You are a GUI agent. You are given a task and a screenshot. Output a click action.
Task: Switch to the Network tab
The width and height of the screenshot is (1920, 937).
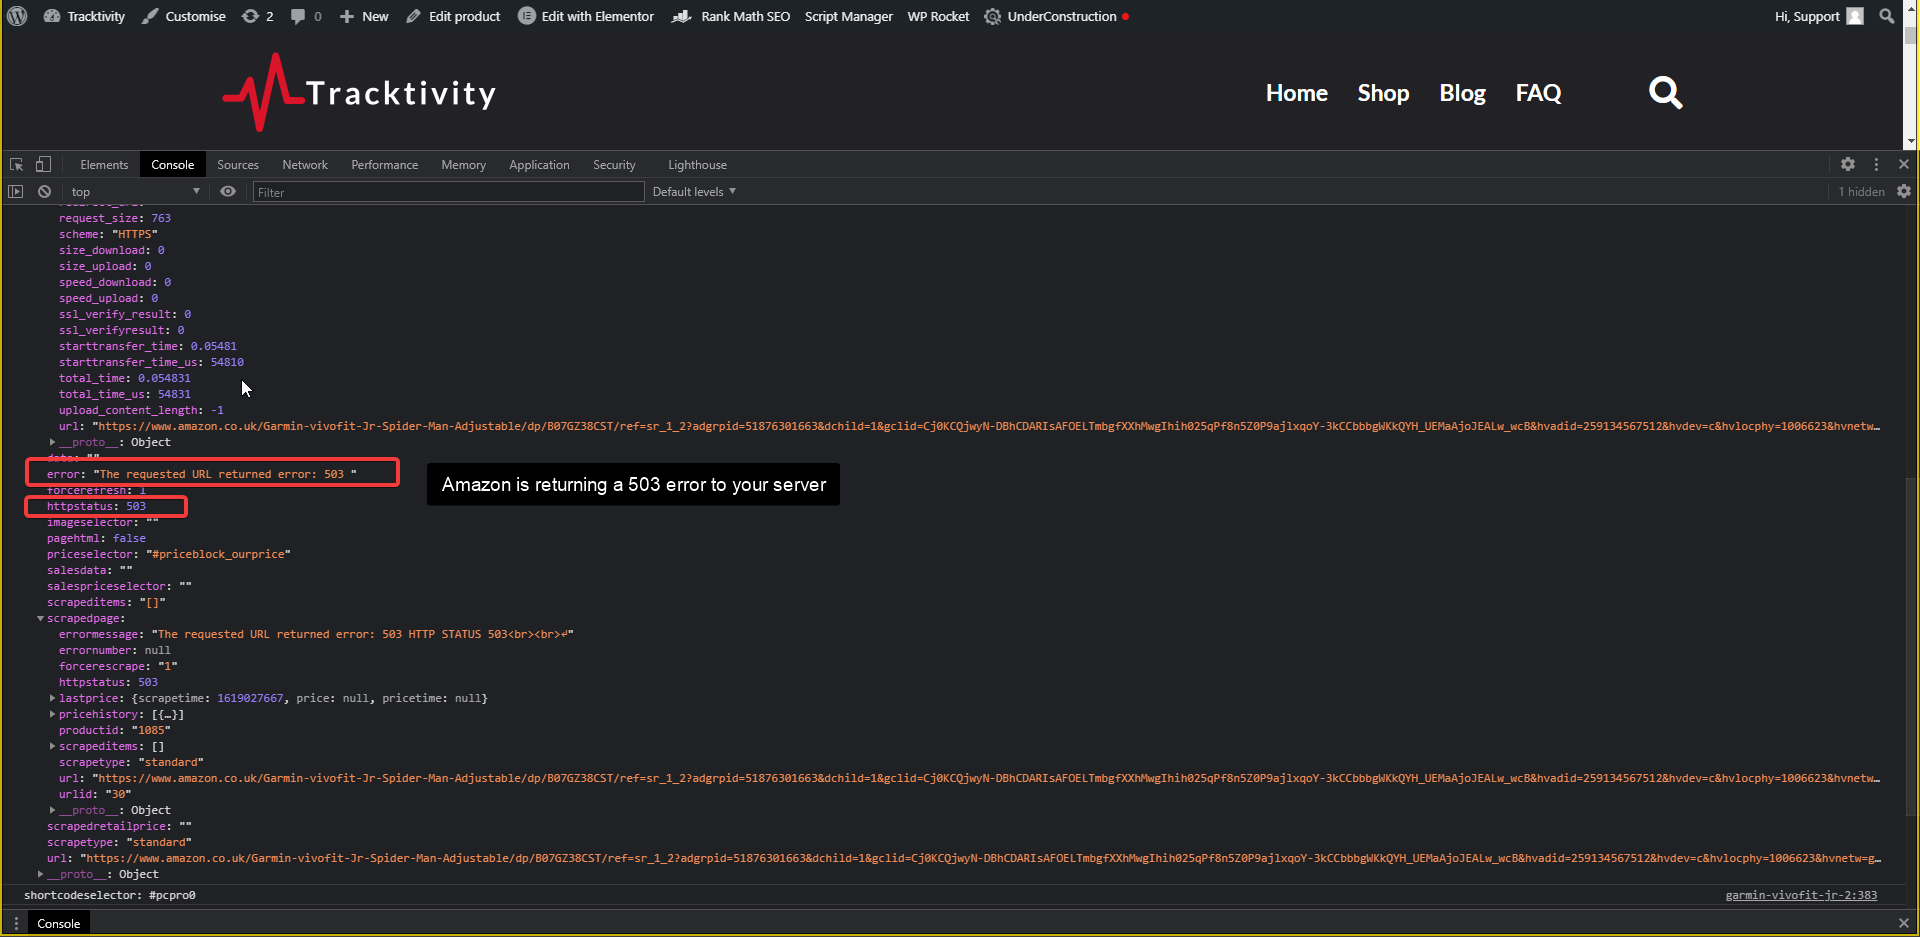click(x=305, y=165)
